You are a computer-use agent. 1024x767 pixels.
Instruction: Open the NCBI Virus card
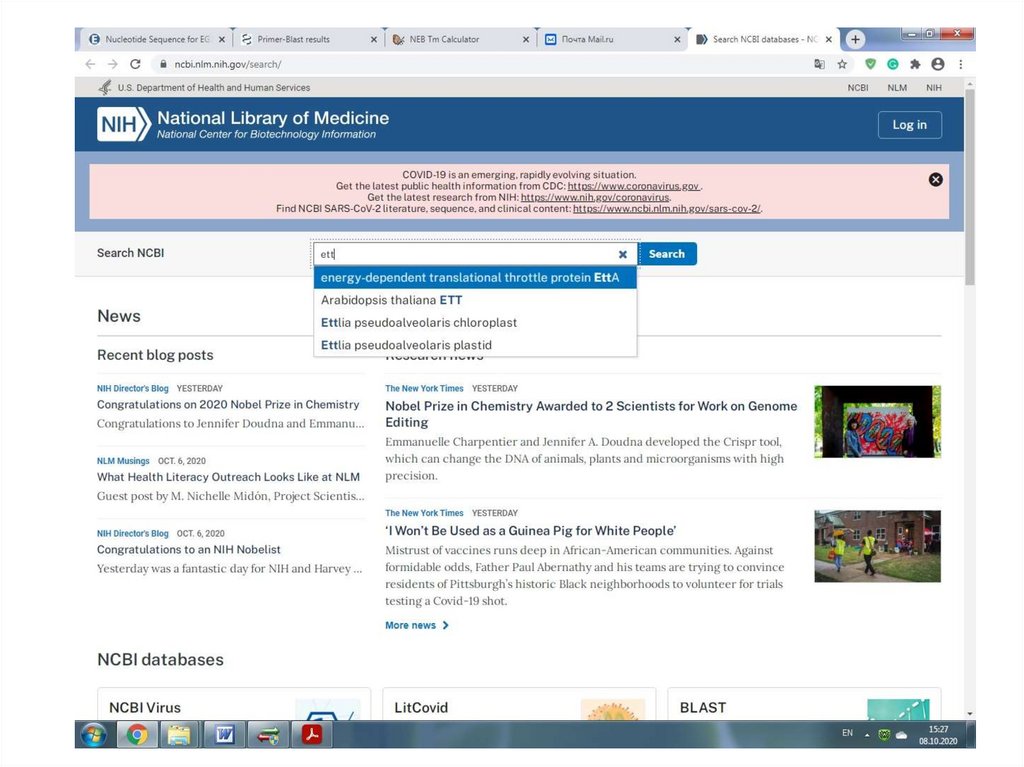point(234,704)
